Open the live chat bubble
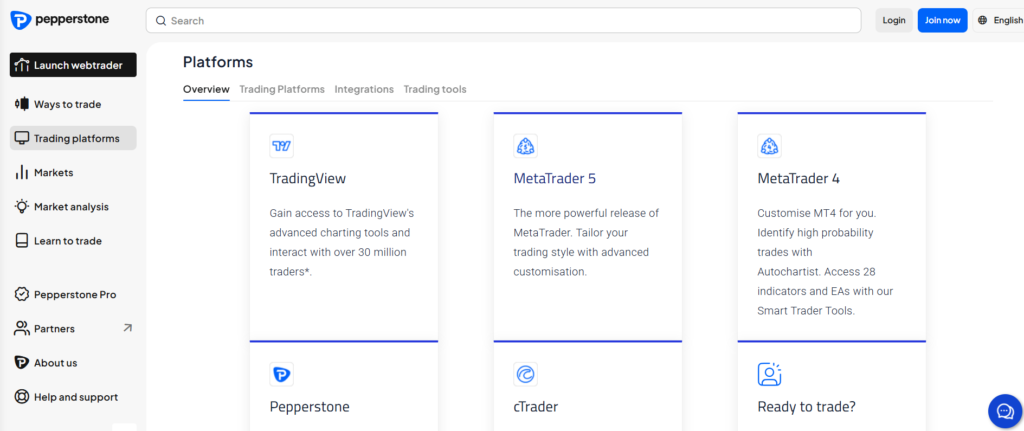This screenshot has width=1024, height=431. tap(1004, 411)
